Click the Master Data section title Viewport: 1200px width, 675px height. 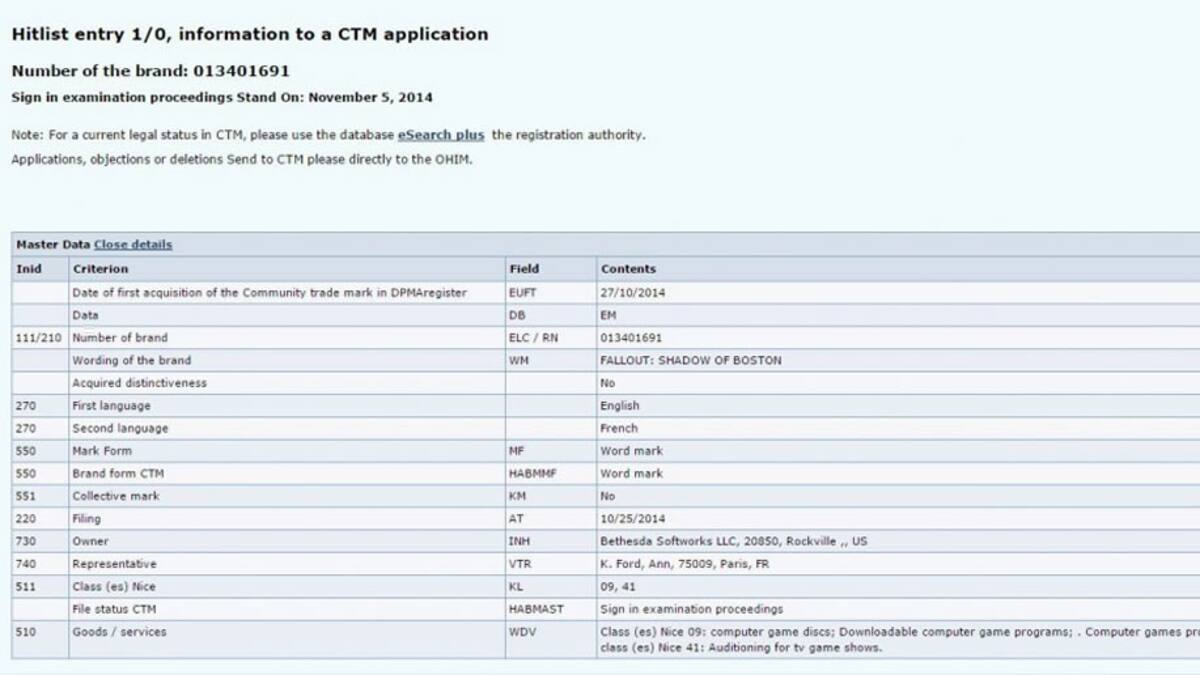[53, 245]
